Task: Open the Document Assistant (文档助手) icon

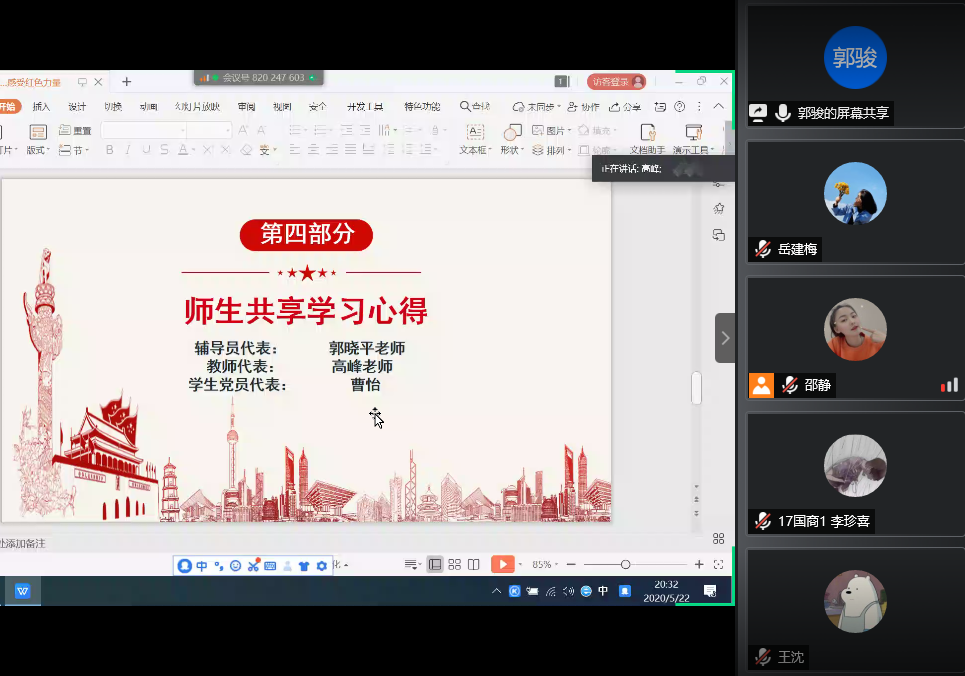Action: [647, 138]
